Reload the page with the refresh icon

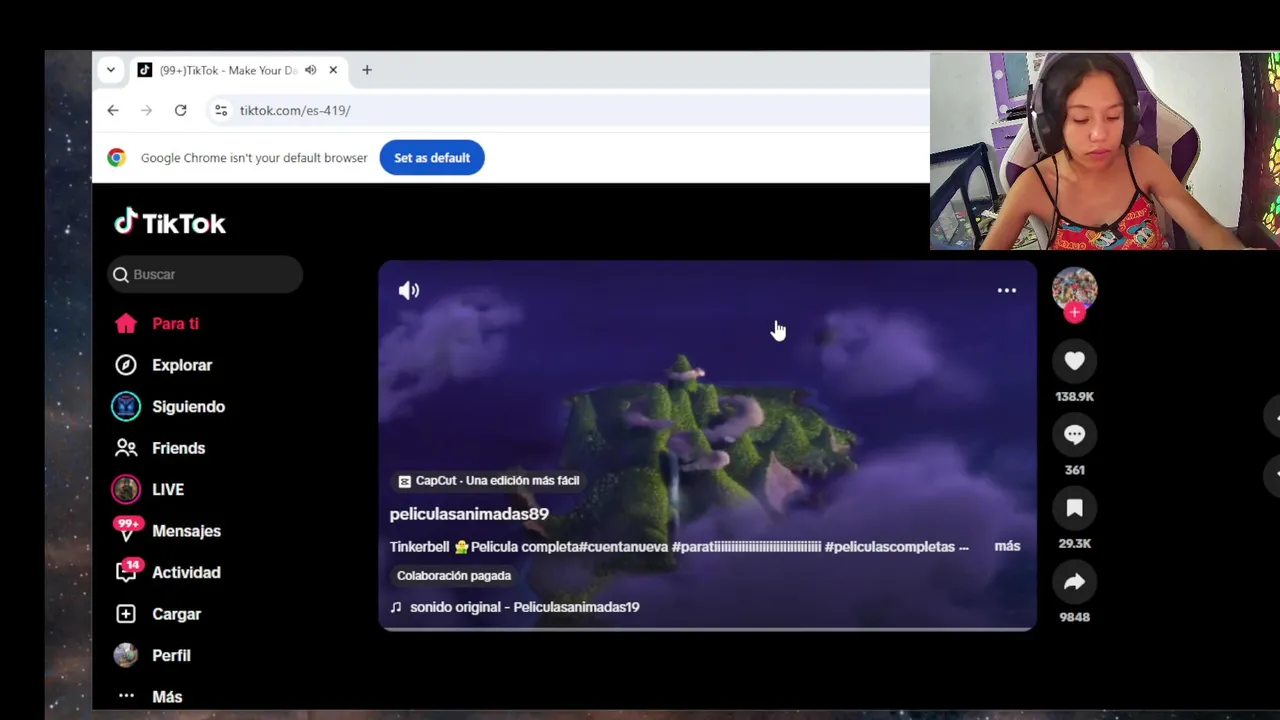click(181, 110)
